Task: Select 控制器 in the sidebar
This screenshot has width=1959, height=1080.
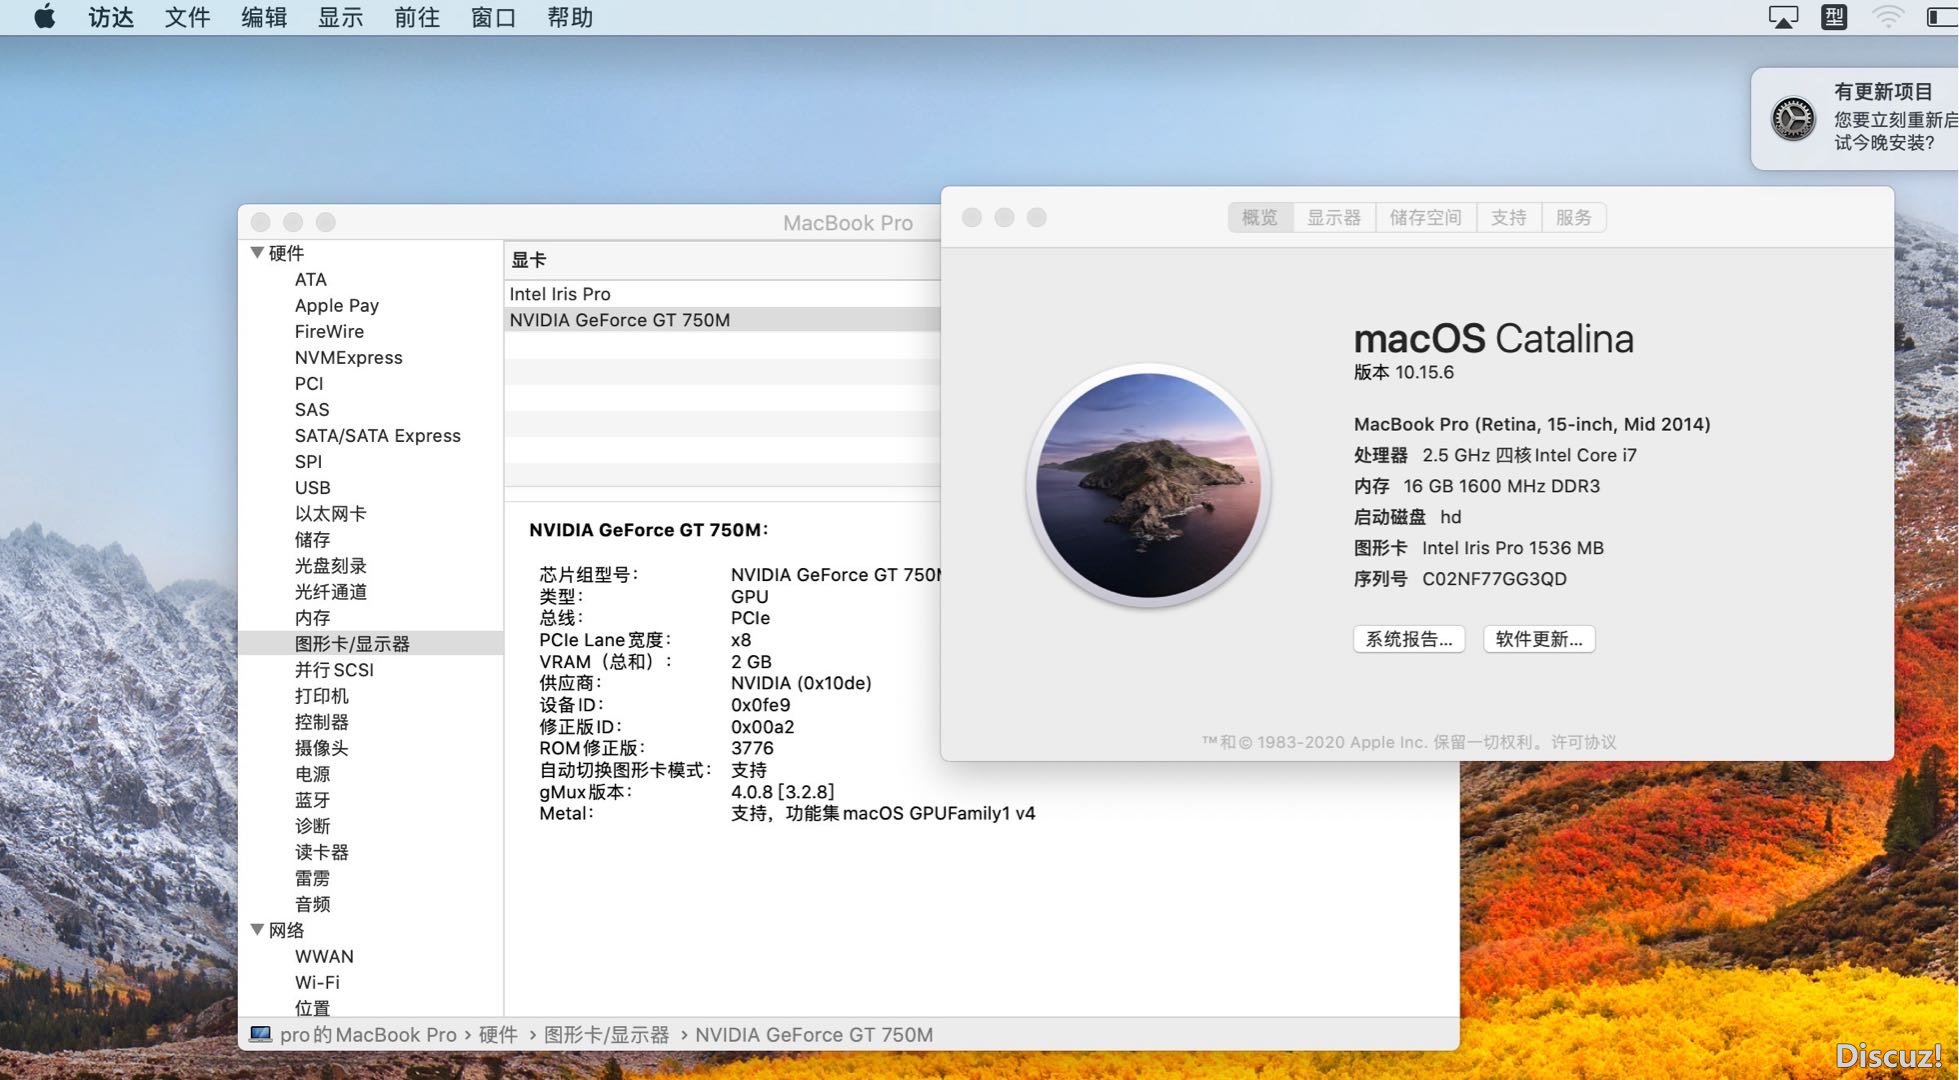Action: point(321,721)
